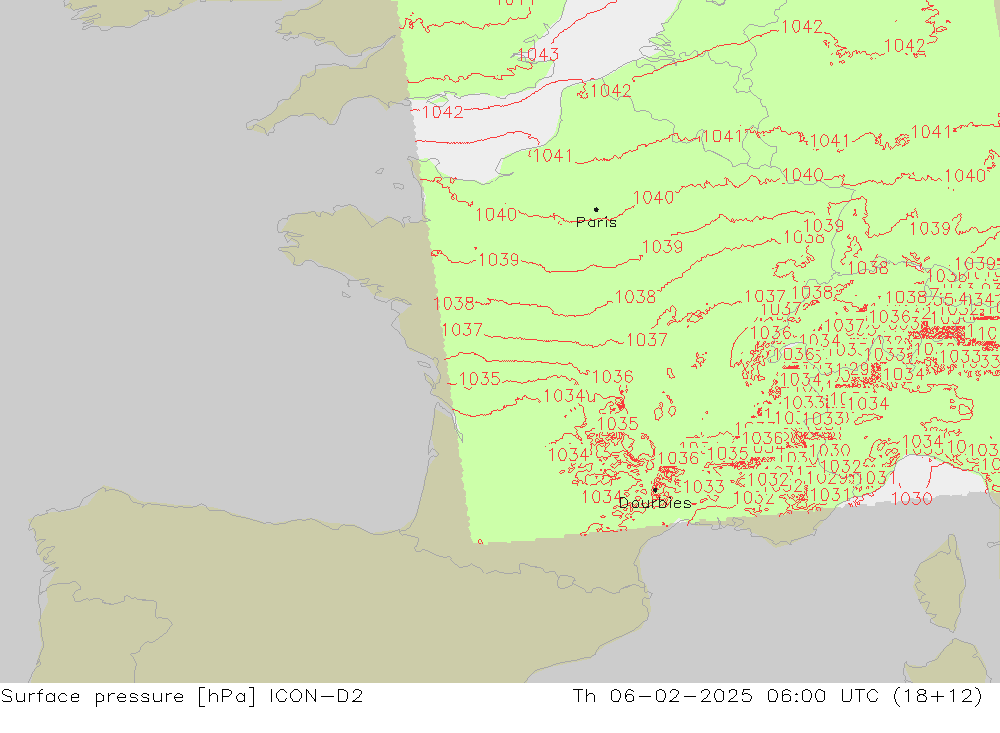Click the 1038 label at the western domain edge
Image resolution: width=1000 pixels, height=733 pixels.
pyautogui.click(x=454, y=303)
